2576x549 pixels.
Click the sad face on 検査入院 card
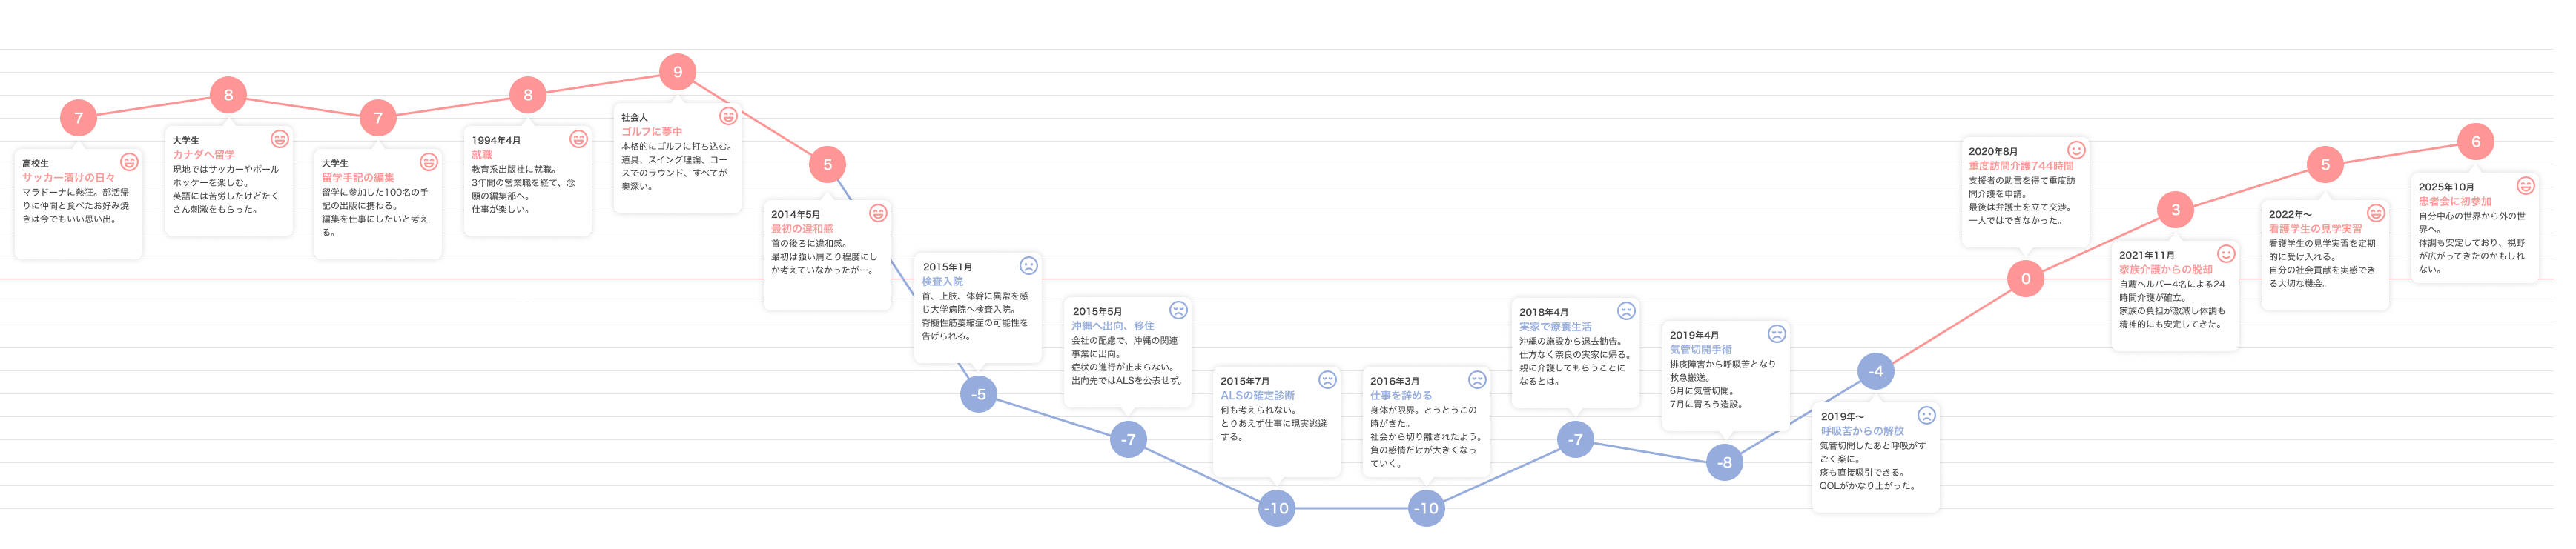click(x=1028, y=266)
